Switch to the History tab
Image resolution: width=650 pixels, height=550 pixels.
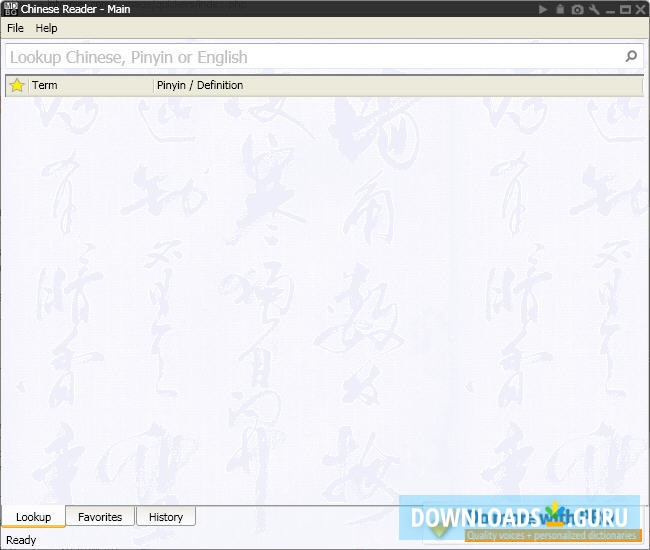[166, 516]
